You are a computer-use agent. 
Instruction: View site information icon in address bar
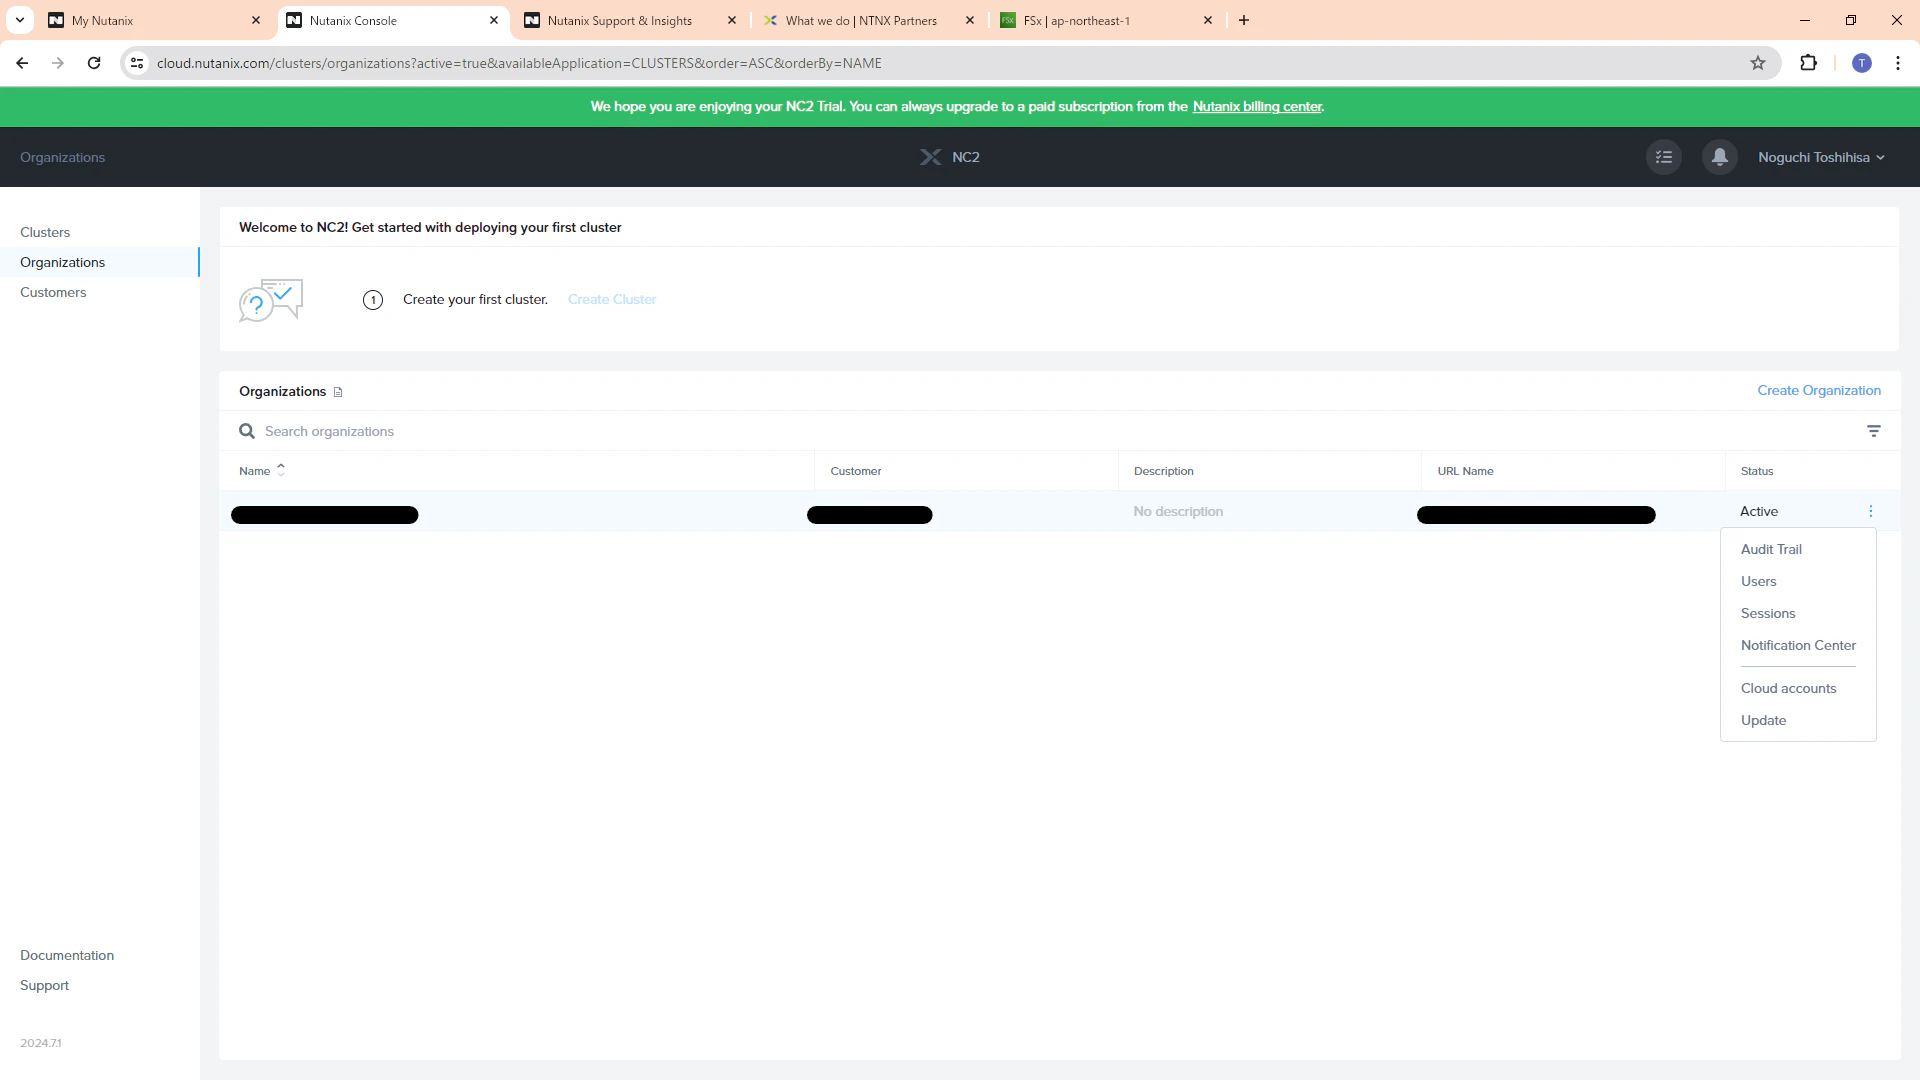pos(137,63)
